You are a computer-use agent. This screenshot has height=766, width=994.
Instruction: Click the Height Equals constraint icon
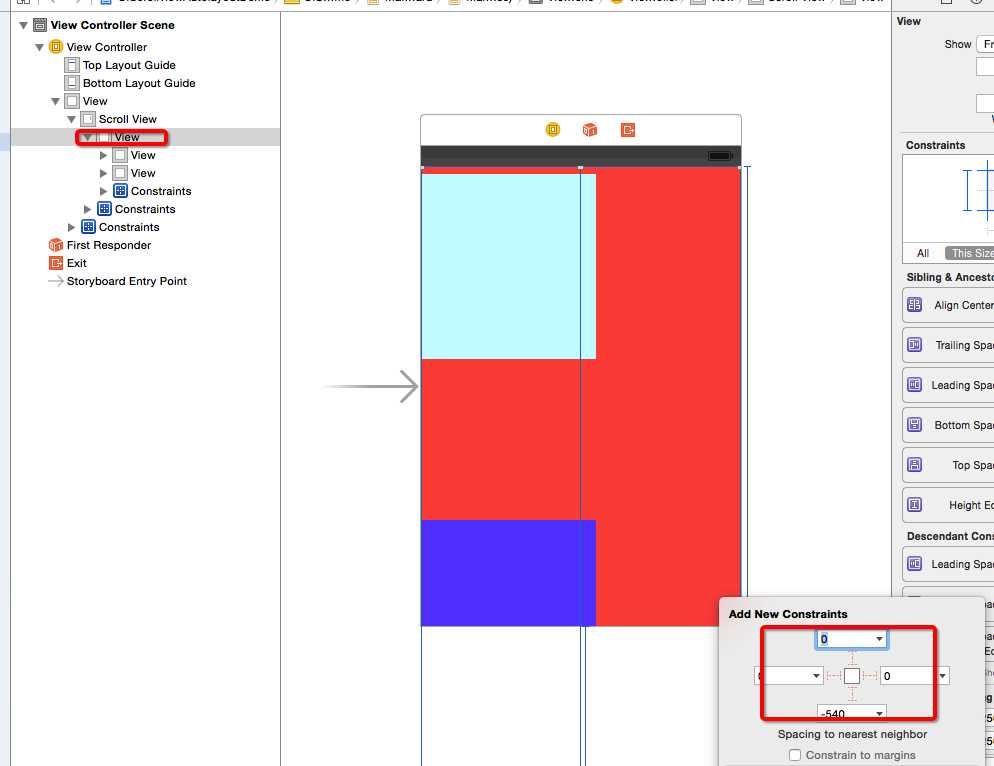tap(914, 505)
